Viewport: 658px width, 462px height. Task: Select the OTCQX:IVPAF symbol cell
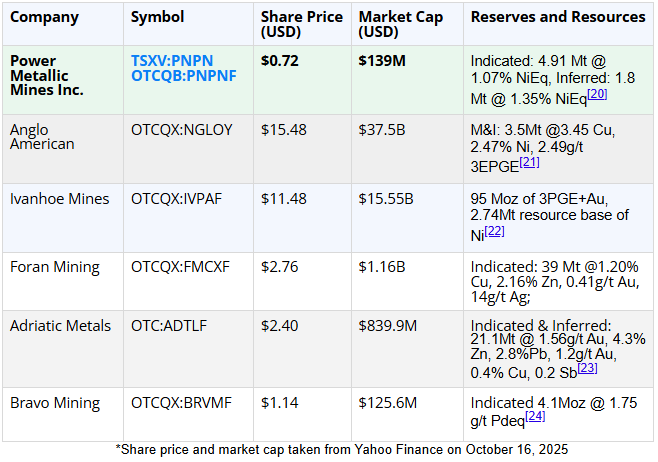(178, 198)
